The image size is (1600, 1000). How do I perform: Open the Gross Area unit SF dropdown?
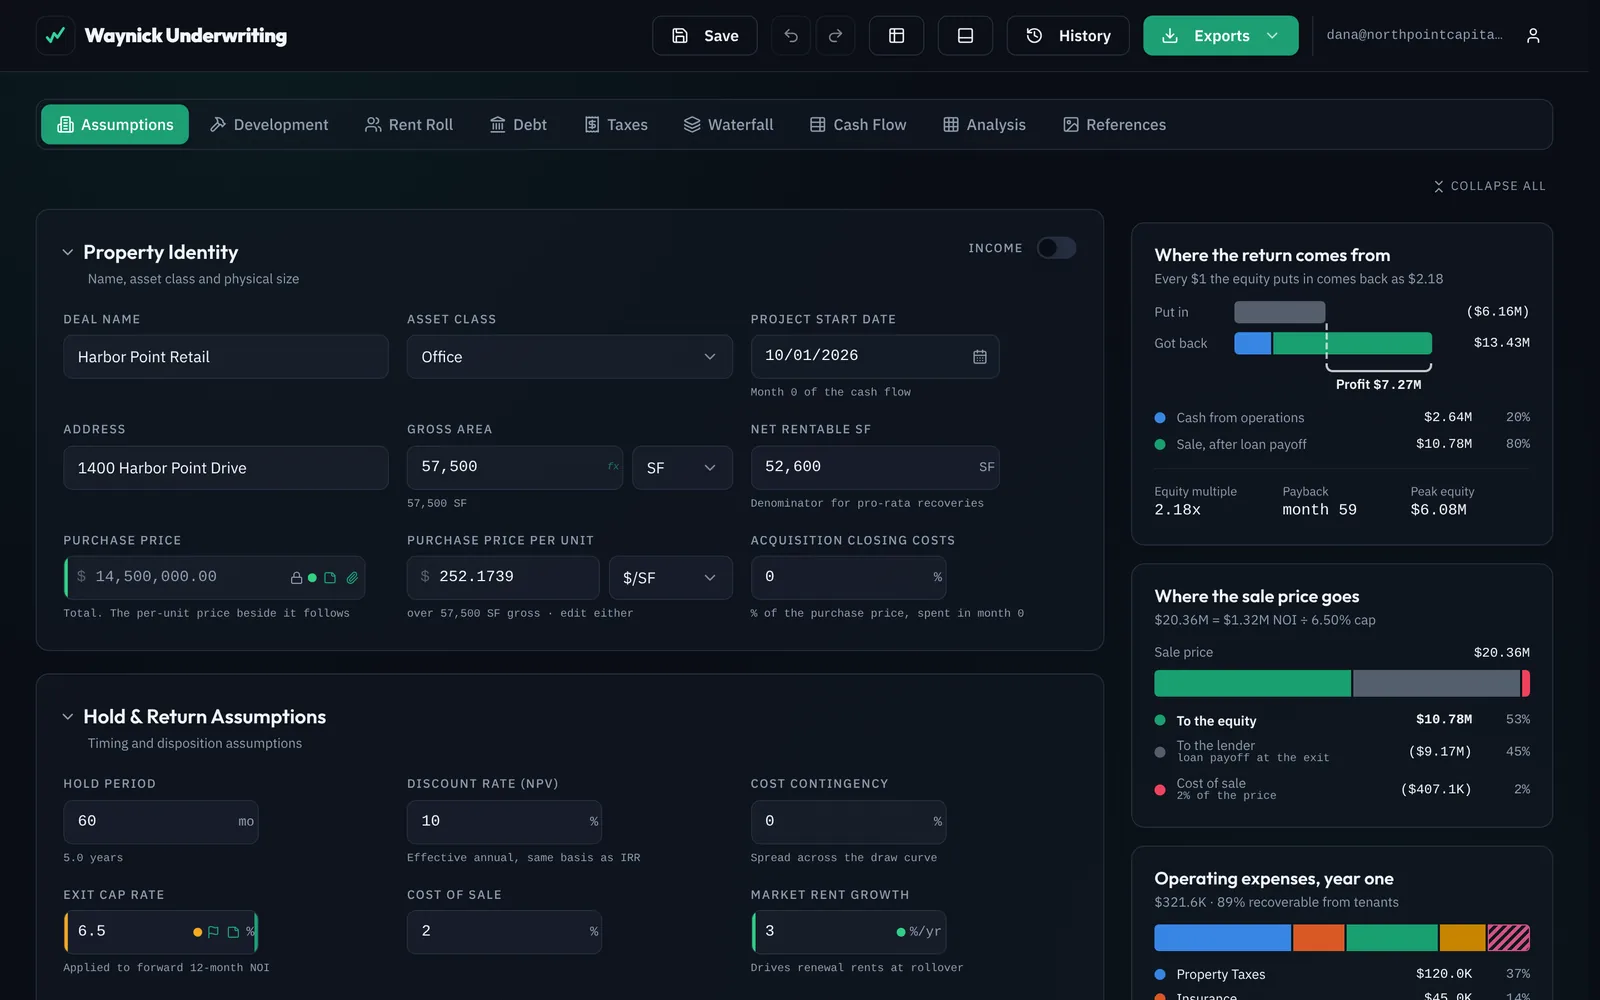click(682, 468)
